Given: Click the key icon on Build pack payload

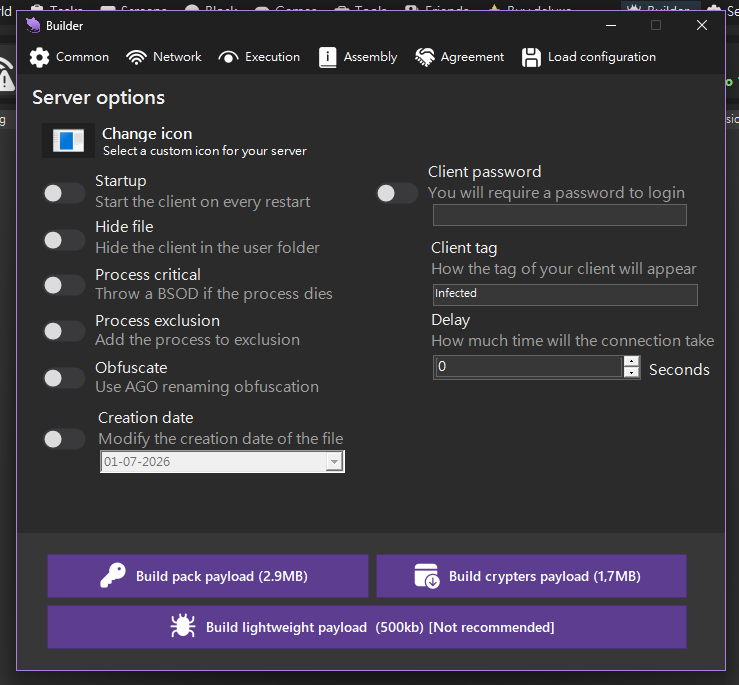Looking at the screenshot, I should pyautogui.click(x=113, y=576).
